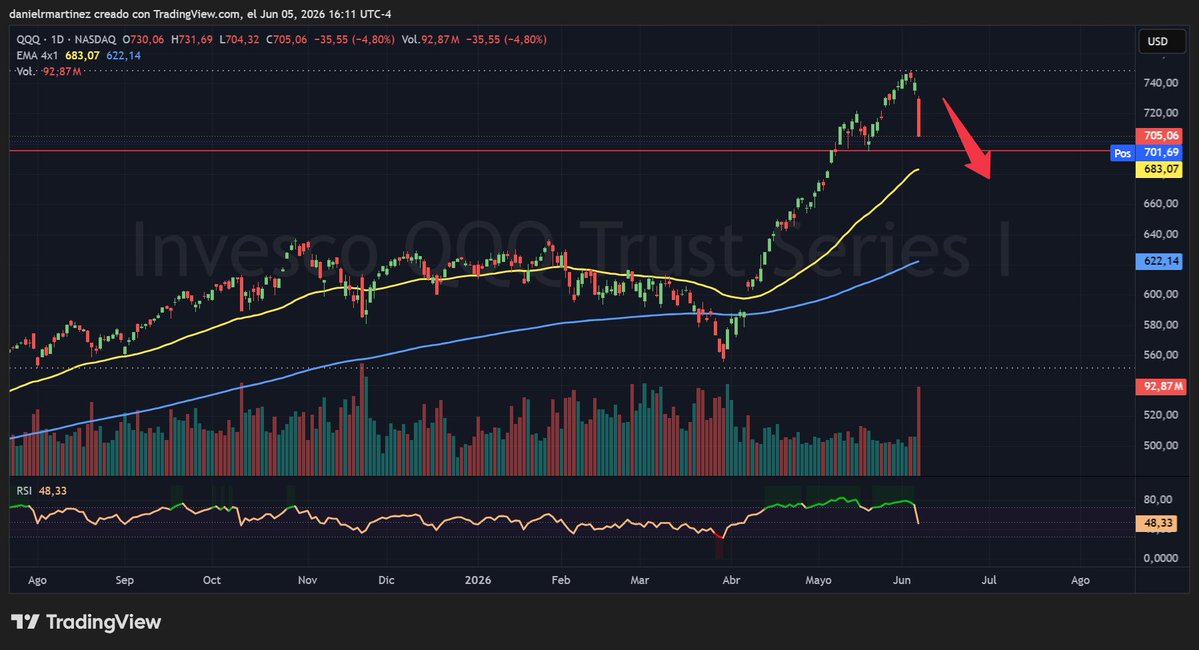Click the Ago label preceding Sep
Viewport: 1199px width, 650px height.
pos(37,580)
